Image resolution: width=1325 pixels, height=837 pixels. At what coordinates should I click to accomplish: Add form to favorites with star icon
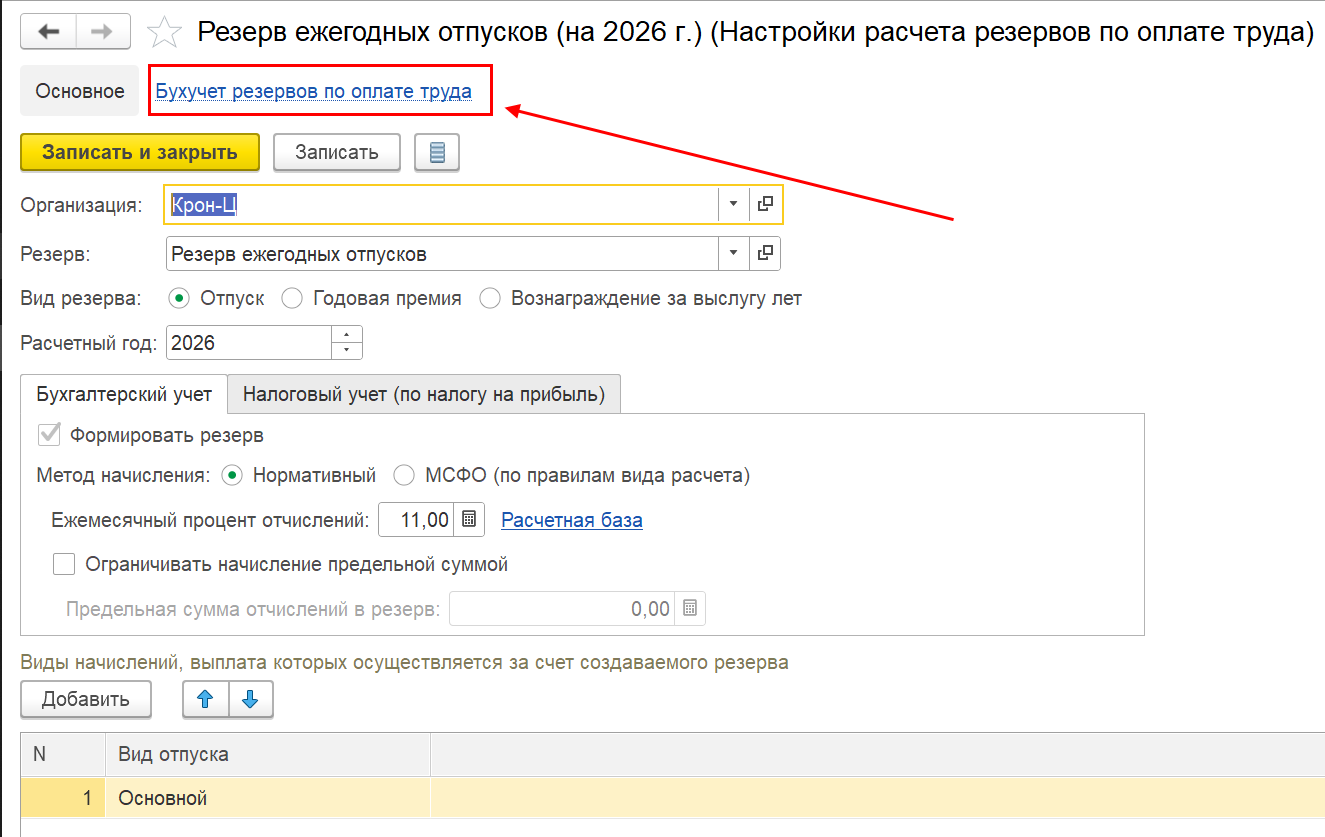point(162,32)
